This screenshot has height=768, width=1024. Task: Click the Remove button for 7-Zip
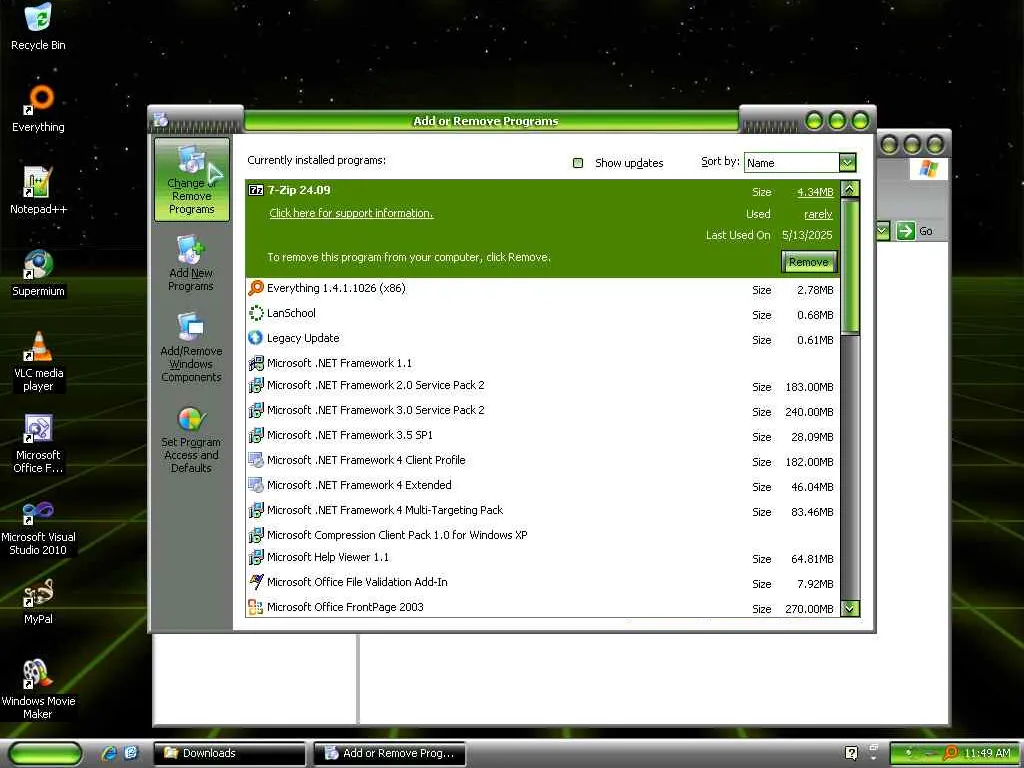point(808,262)
